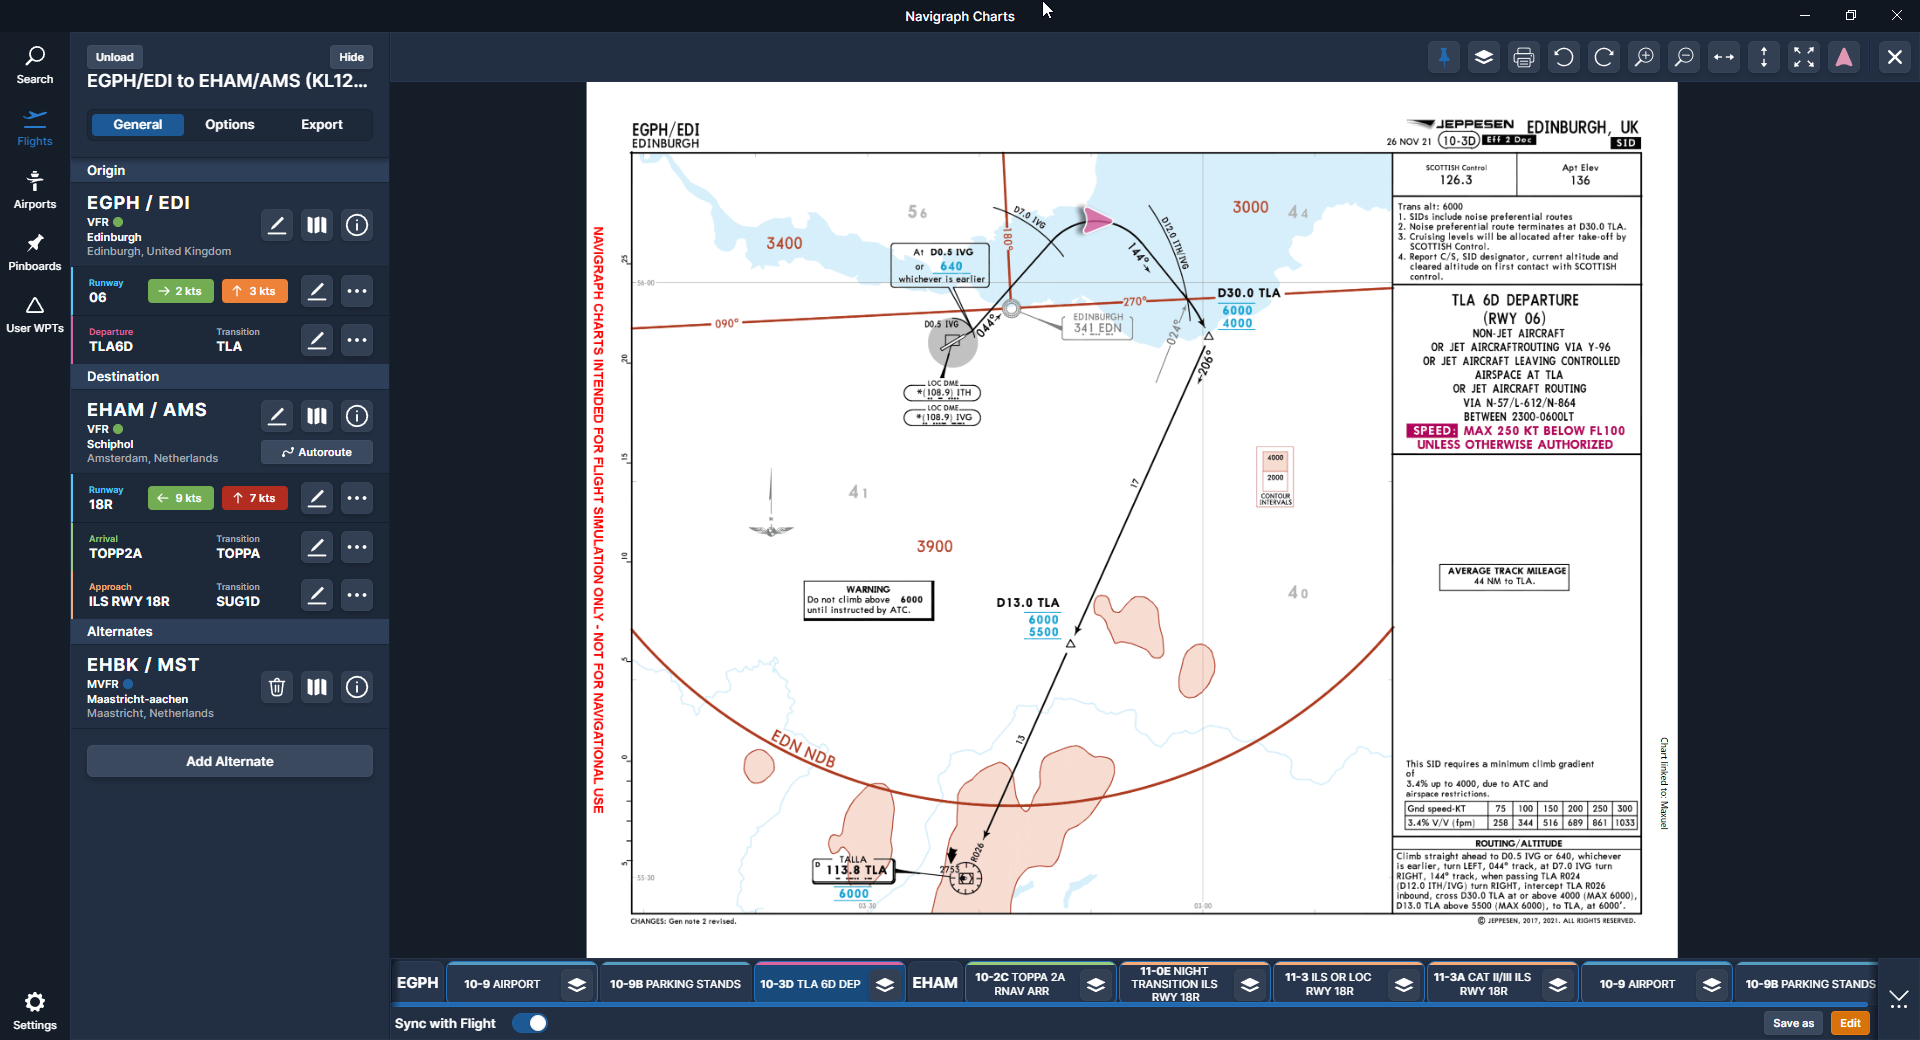The width and height of the screenshot is (1920, 1040).
Task: Open the 10-9B PARKING STANDS chart for EGPH
Action: tap(675, 984)
